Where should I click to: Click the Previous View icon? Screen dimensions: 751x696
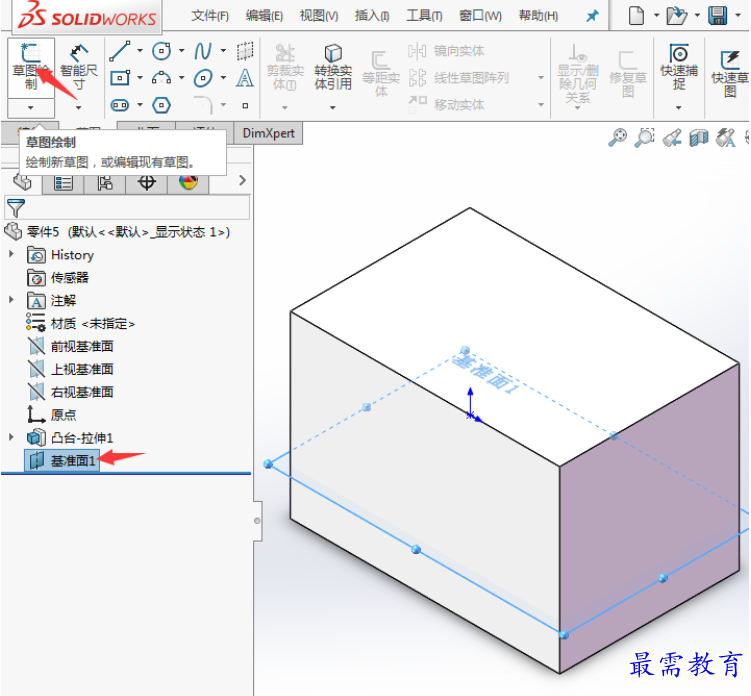[x=672, y=138]
